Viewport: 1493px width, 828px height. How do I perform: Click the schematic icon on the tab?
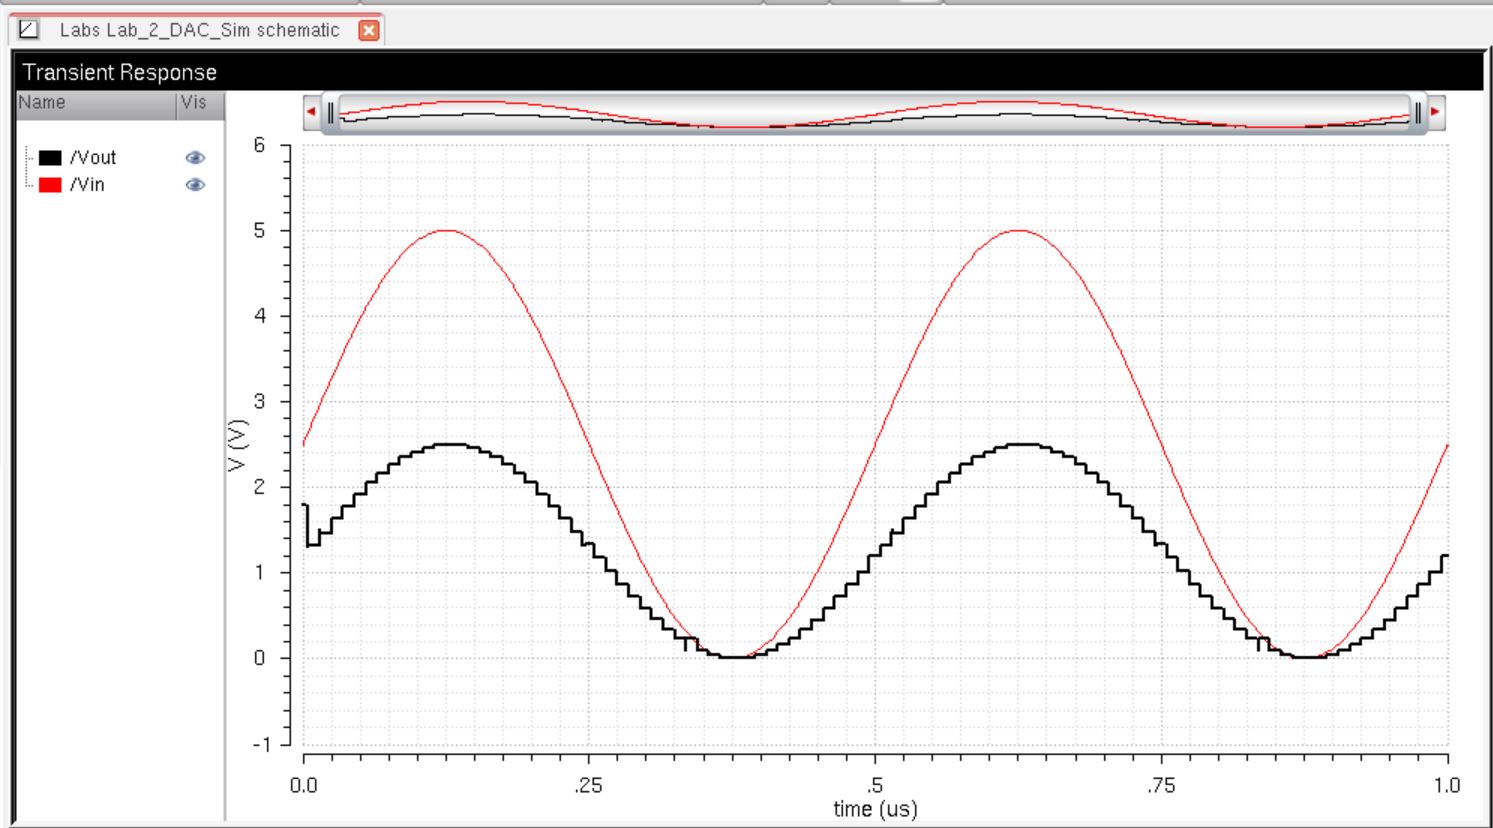pos(29,30)
